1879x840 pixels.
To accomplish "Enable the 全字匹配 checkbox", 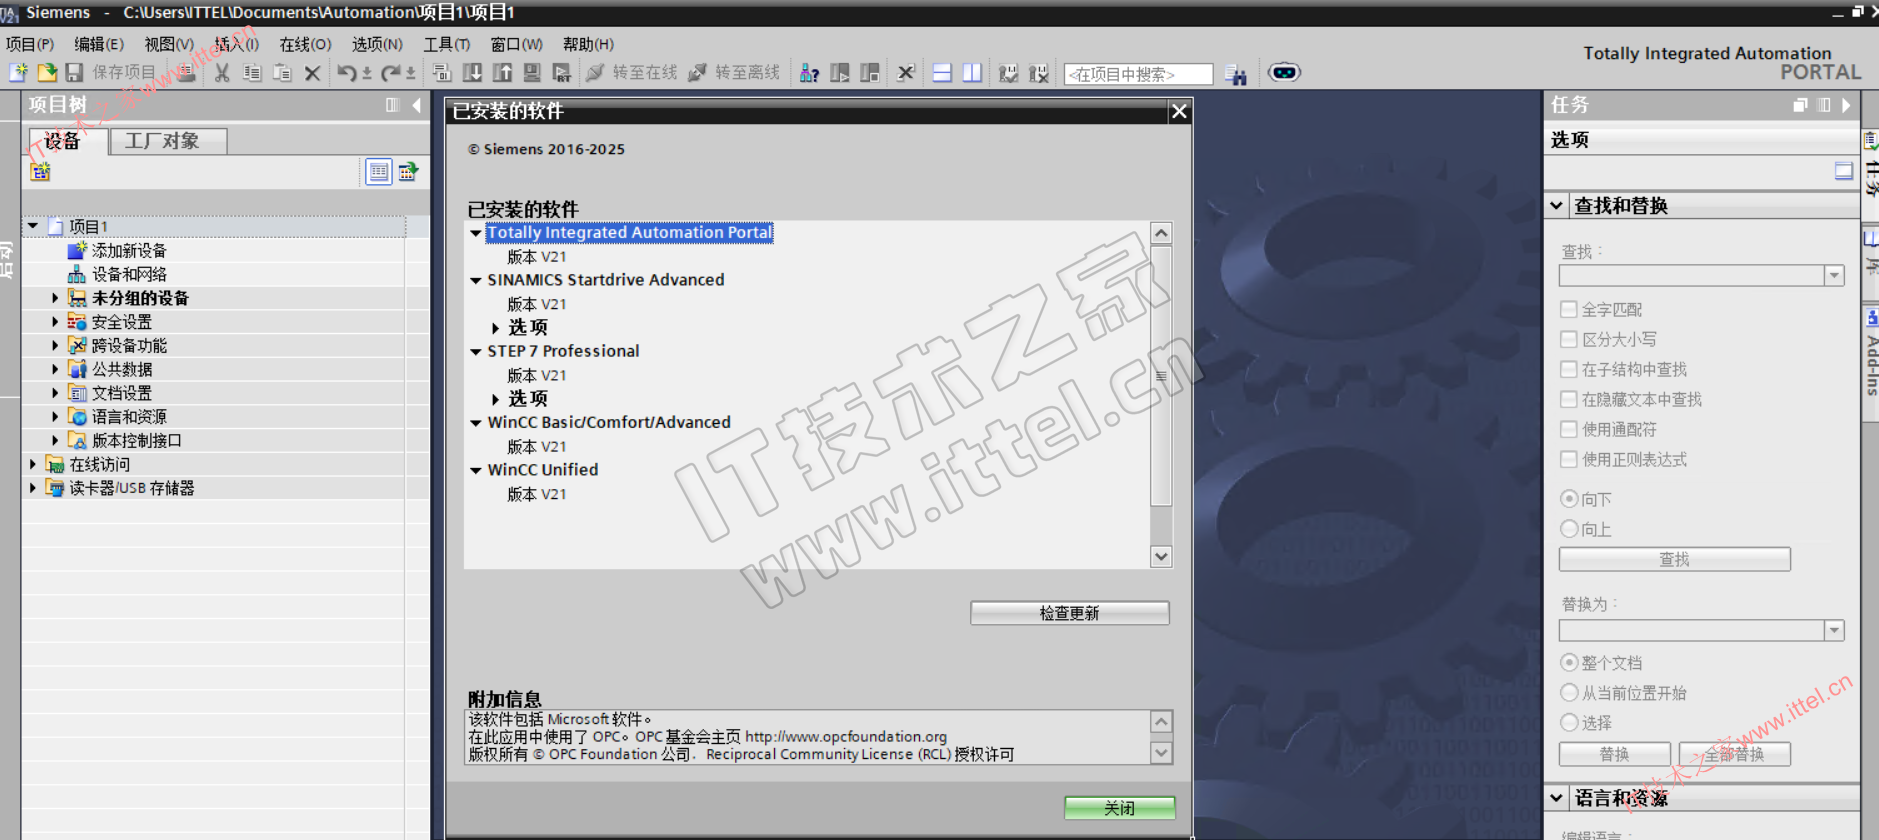I will 1569,310.
